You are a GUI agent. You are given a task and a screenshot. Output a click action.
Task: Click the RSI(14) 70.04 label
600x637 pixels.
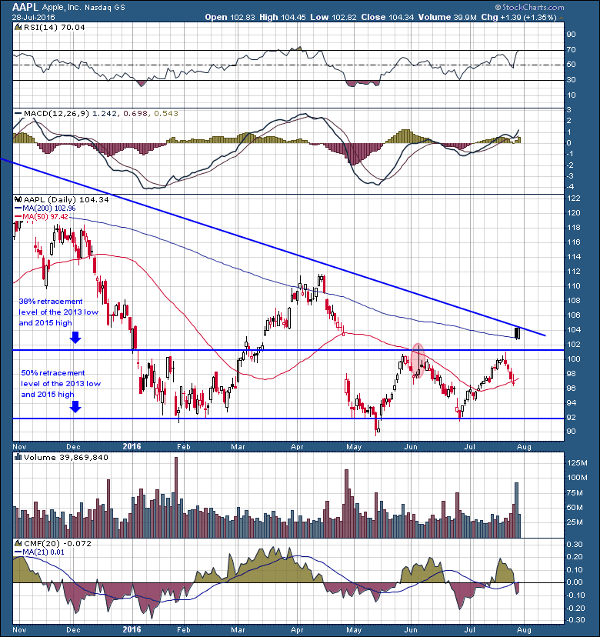coord(54,28)
